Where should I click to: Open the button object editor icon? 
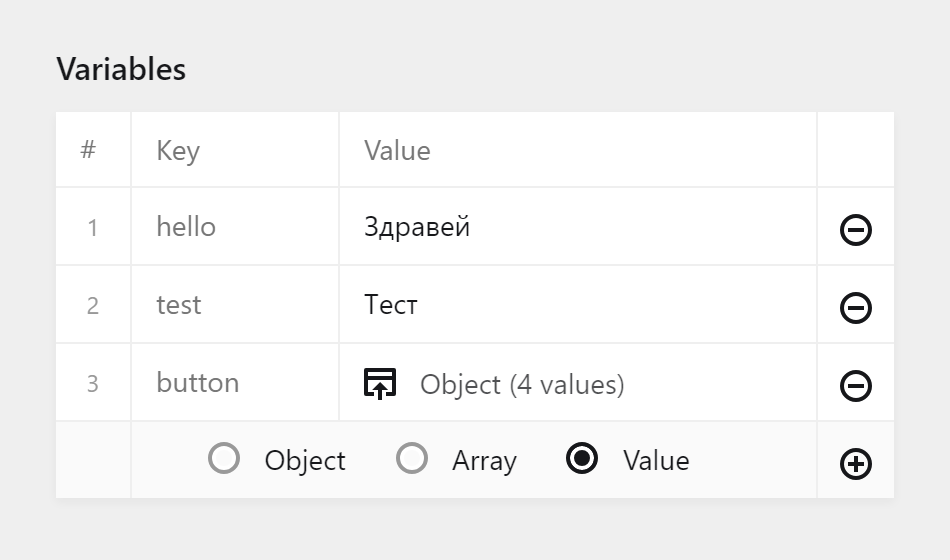pos(380,384)
